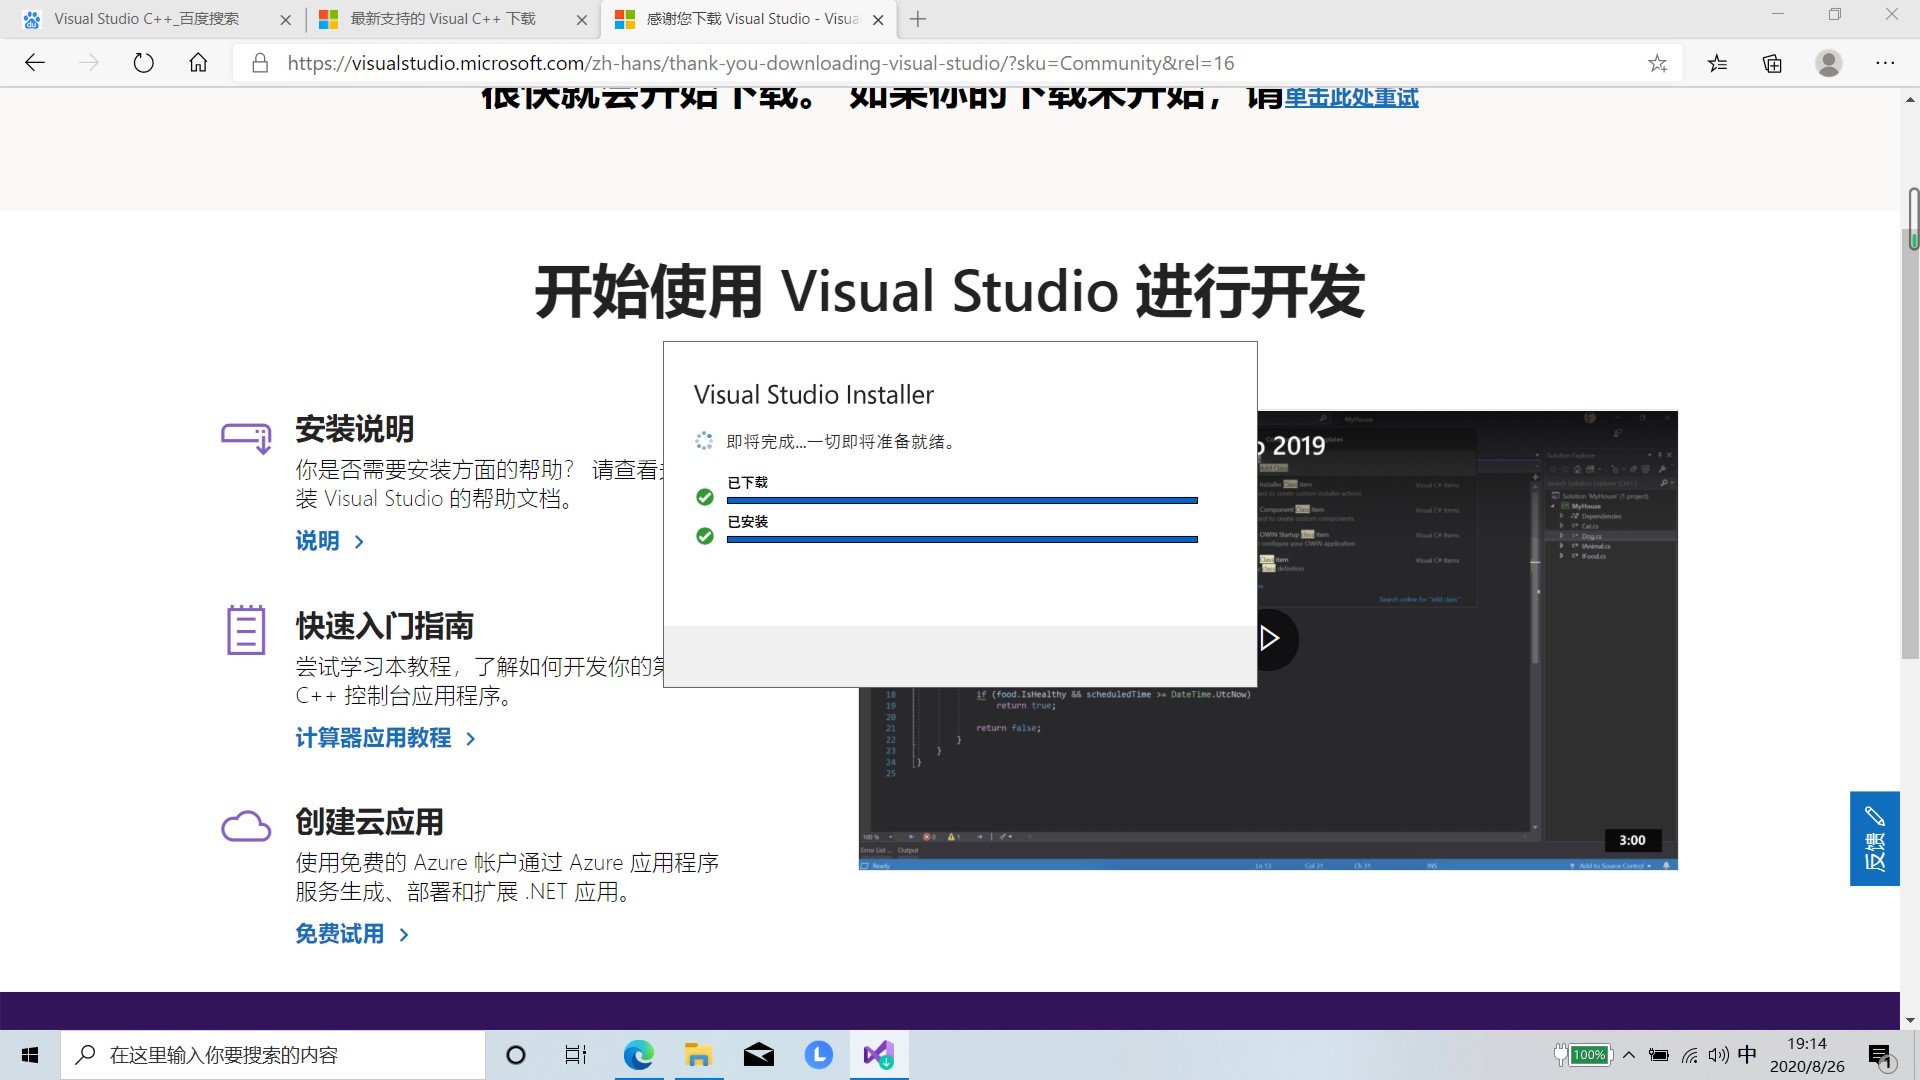Switch to Visual Studio C++_百度搜索 tab
The height and width of the screenshot is (1080, 1920).
point(146,19)
